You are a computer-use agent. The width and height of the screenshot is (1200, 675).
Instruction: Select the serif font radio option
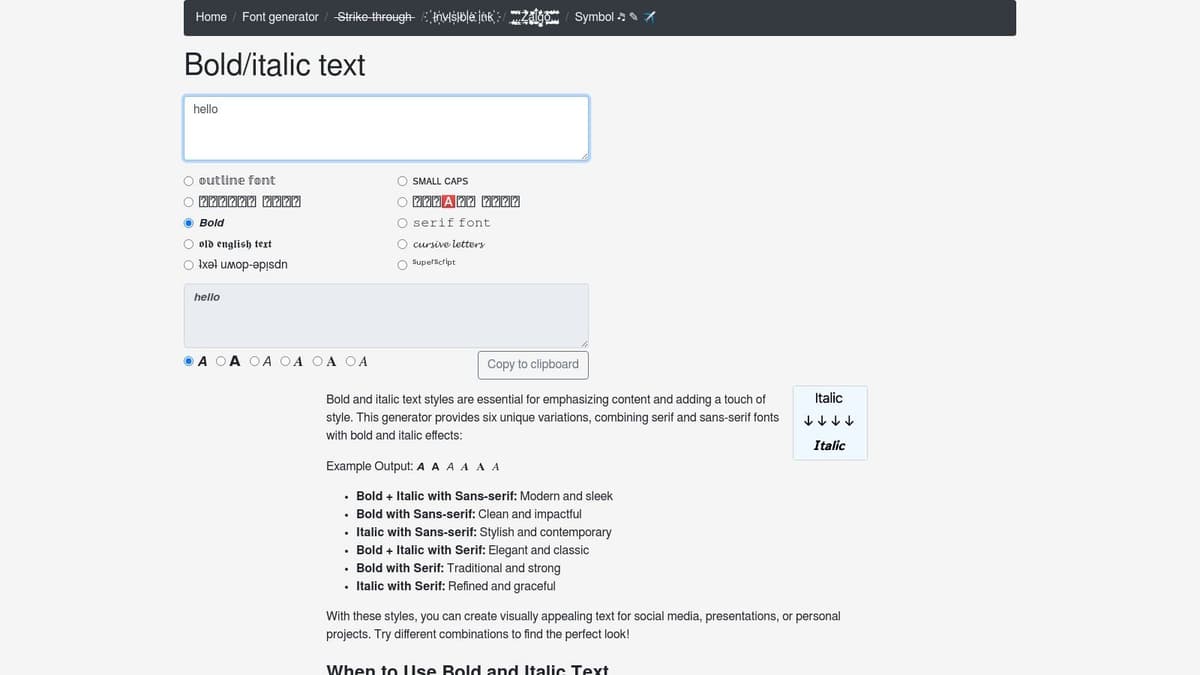402,223
